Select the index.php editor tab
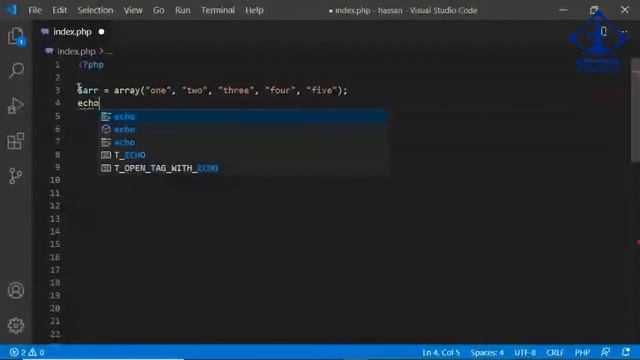Image resolution: width=640 pixels, height=360 pixels. coord(73,32)
